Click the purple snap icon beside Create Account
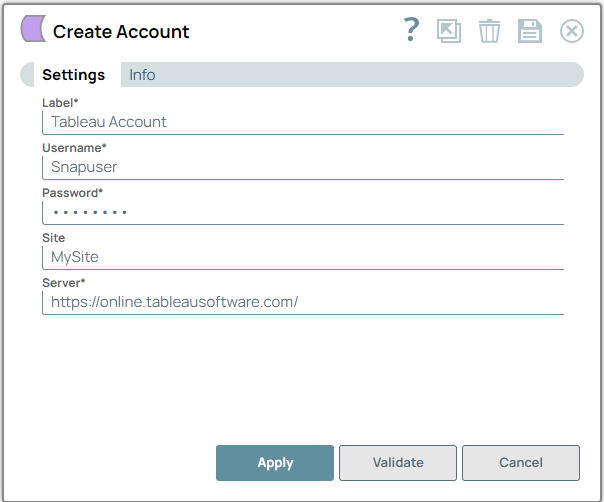 click(x=33, y=29)
